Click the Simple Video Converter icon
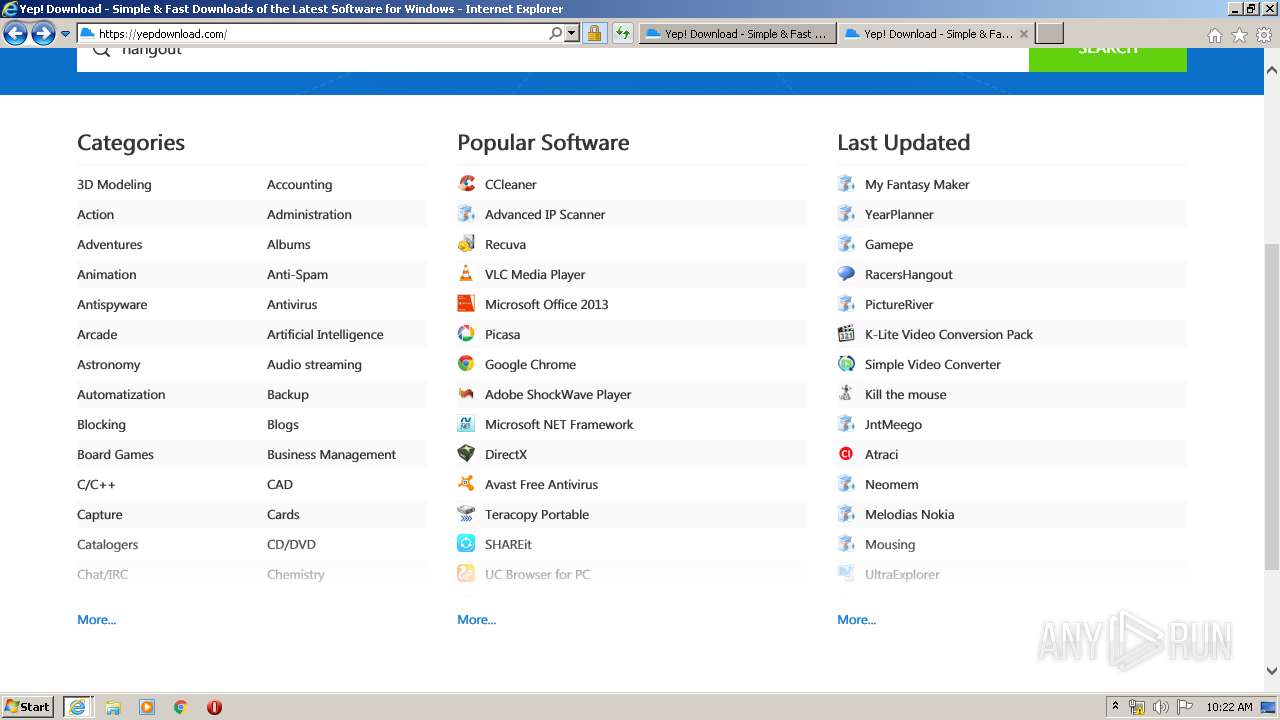The height and width of the screenshot is (720, 1280). (846, 364)
